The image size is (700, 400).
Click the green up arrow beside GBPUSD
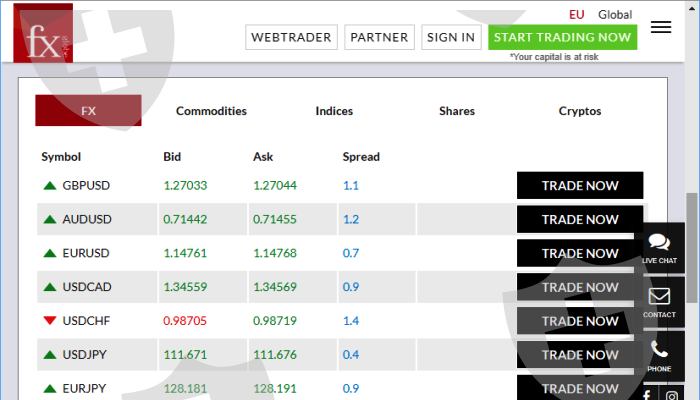tap(49, 185)
